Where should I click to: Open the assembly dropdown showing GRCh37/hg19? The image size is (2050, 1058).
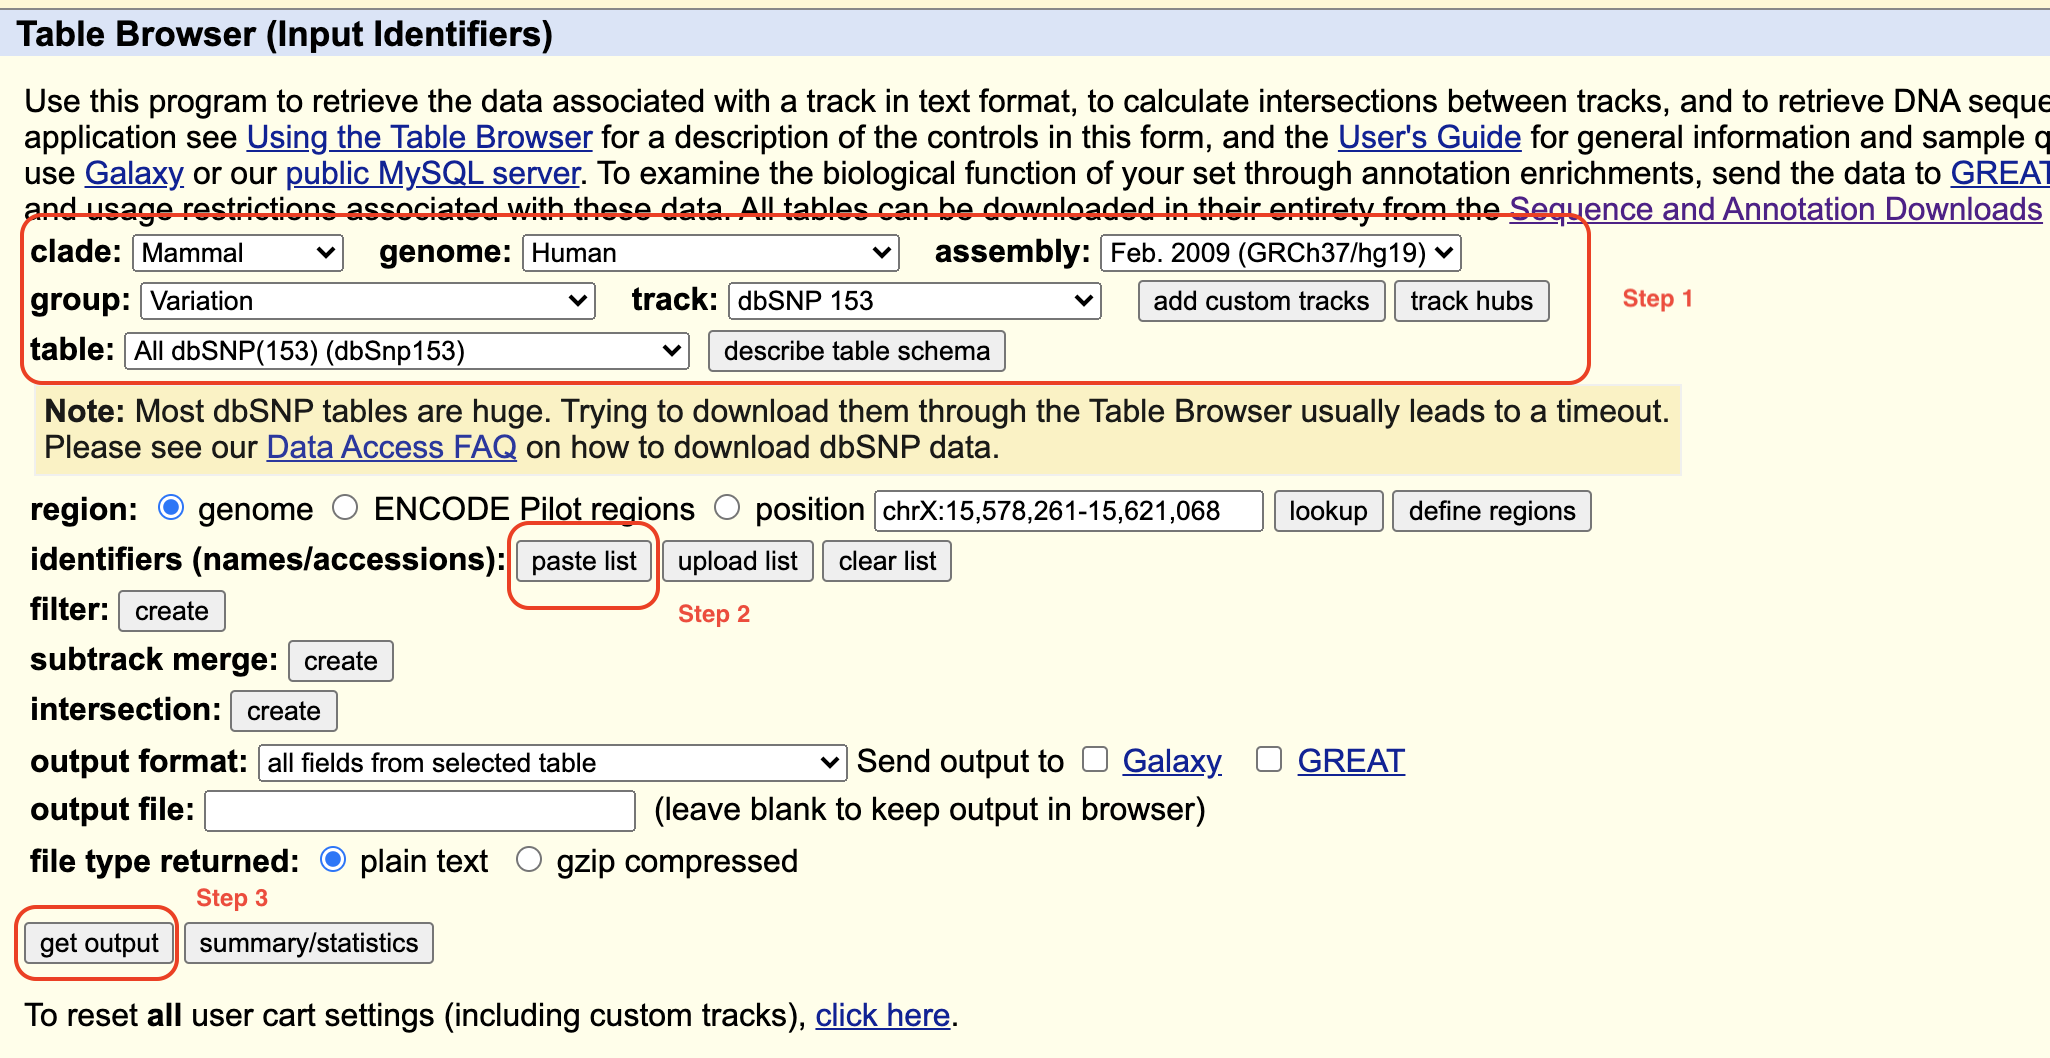1280,253
